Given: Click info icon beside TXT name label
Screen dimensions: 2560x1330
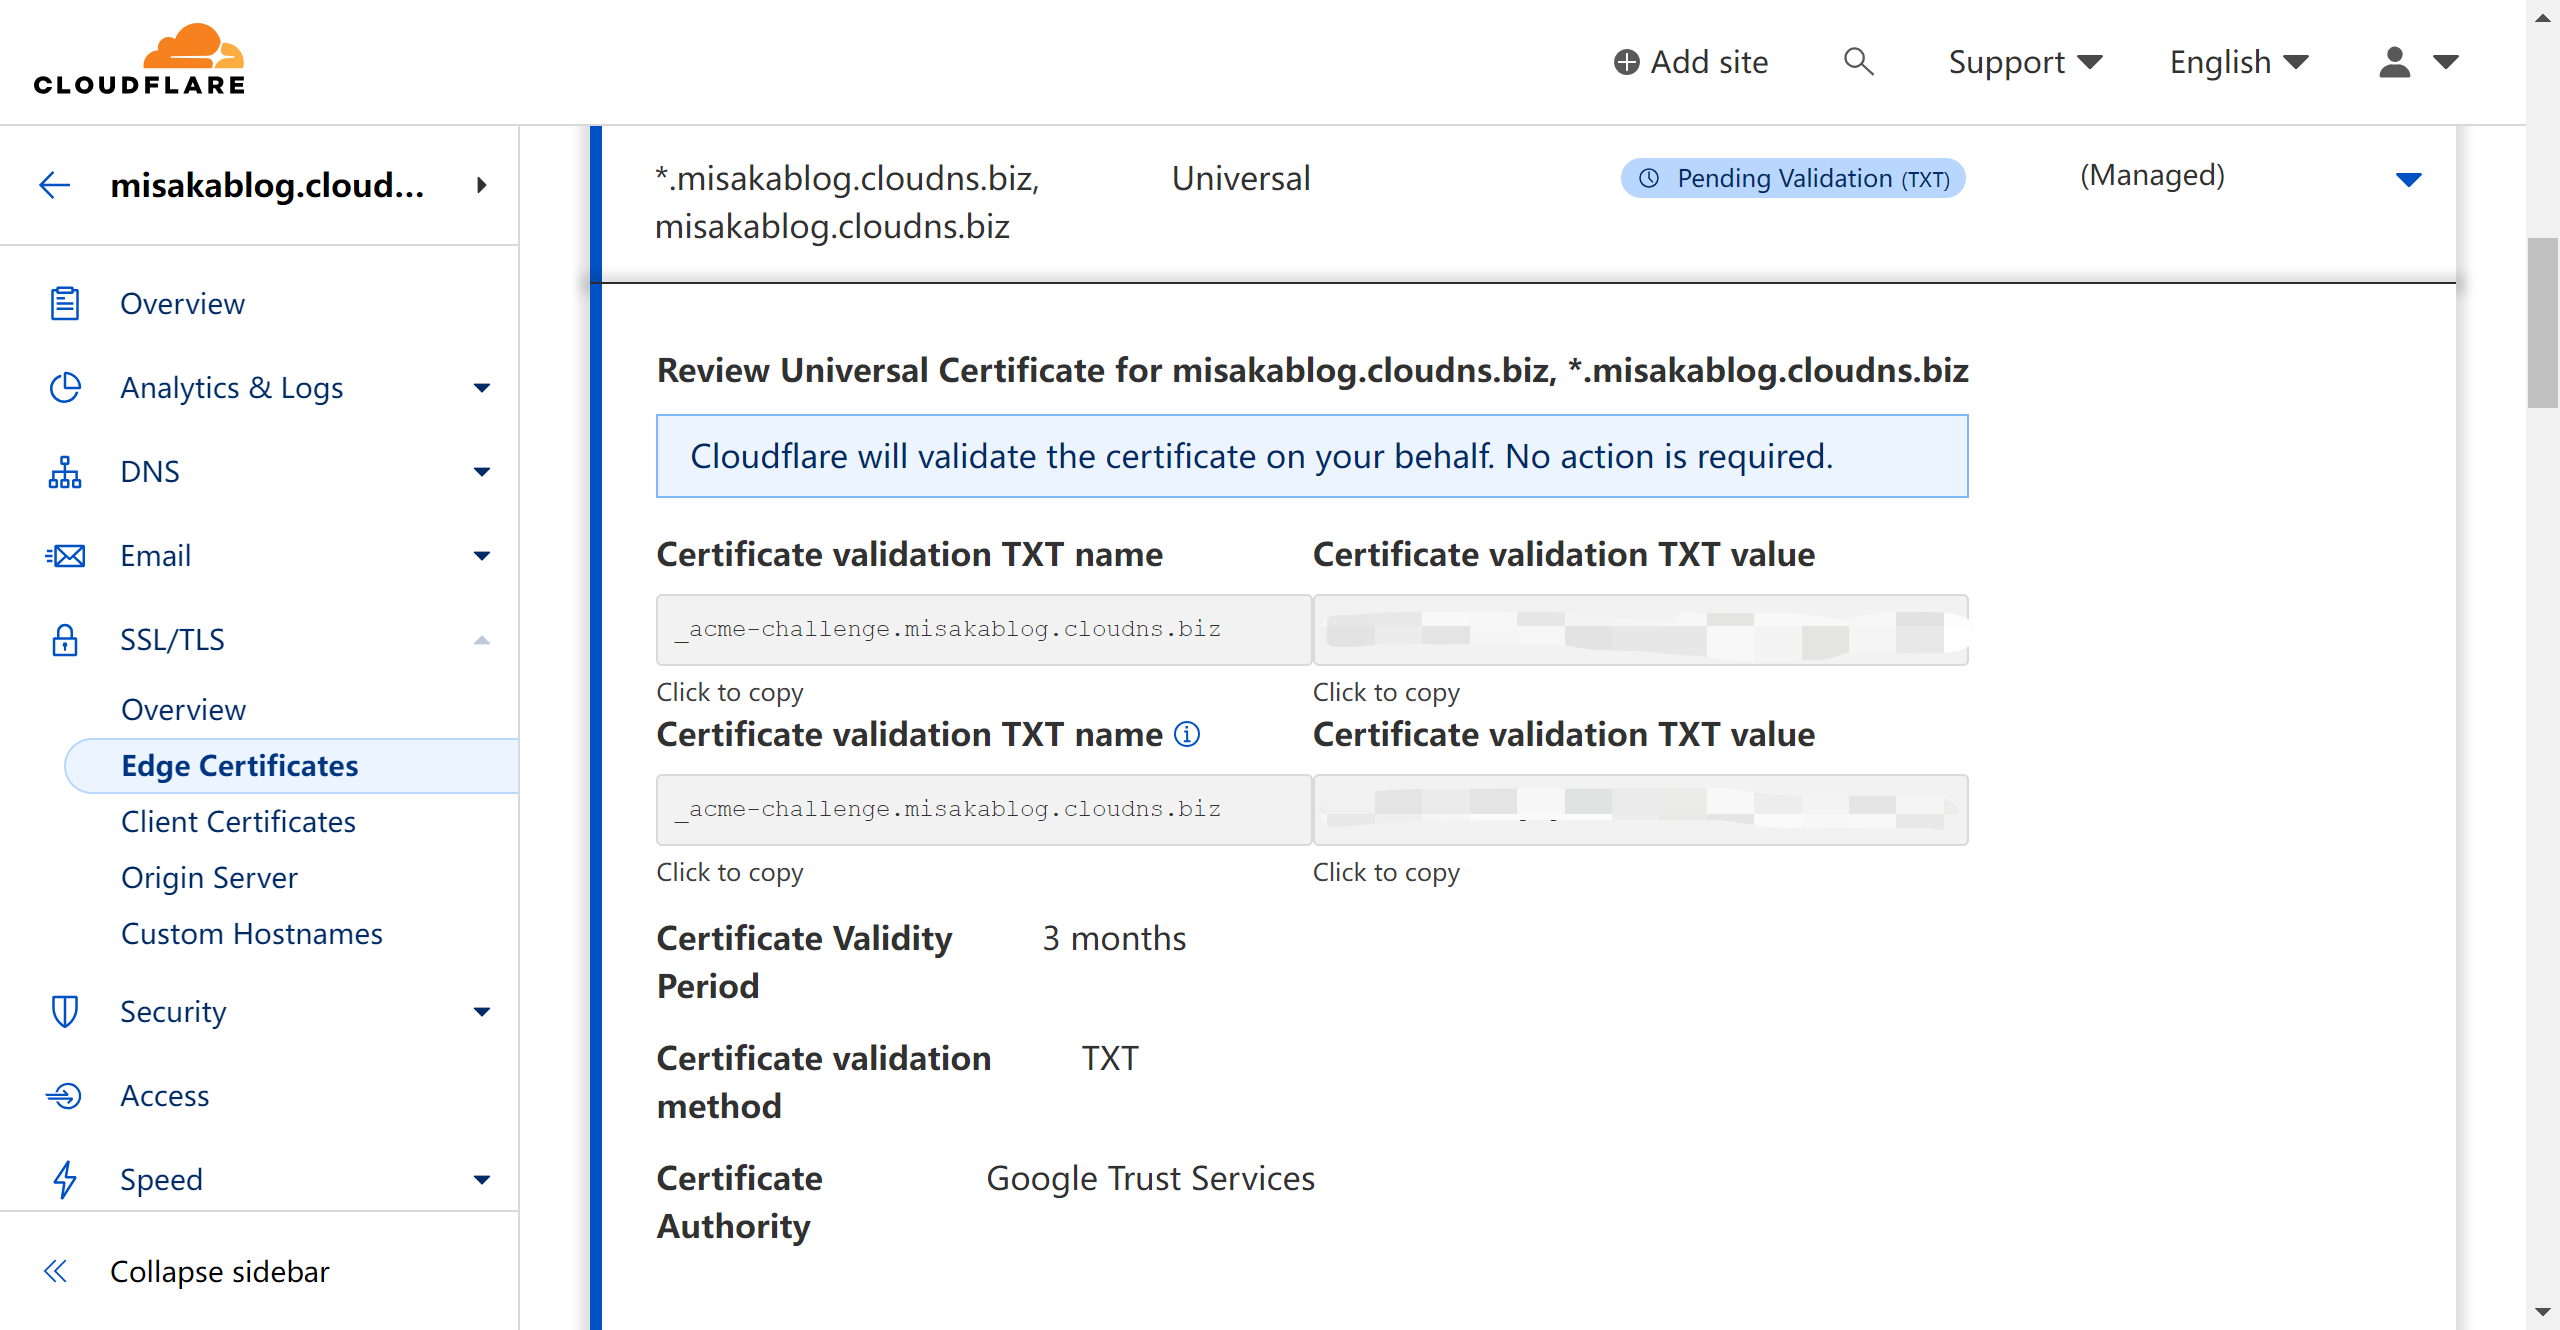Looking at the screenshot, I should [x=1187, y=735].
